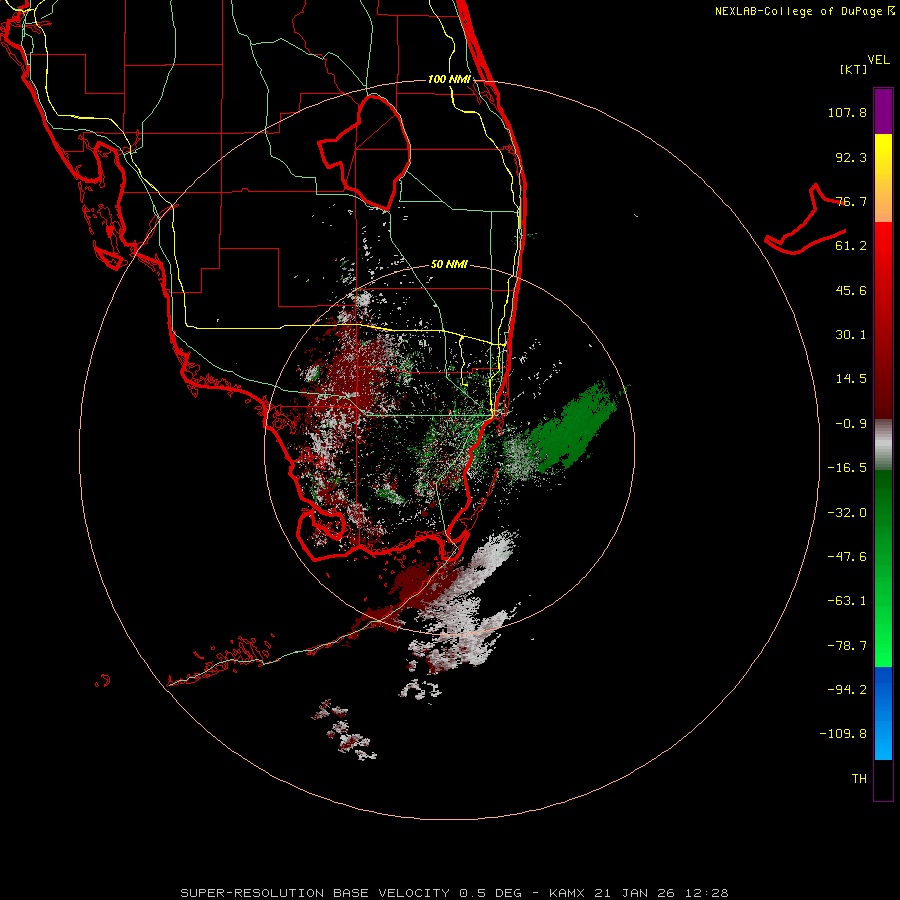Viewport: 900px width, 900px height.
Task: Click the 107.8 legend value
Action: tap(847, 112)
